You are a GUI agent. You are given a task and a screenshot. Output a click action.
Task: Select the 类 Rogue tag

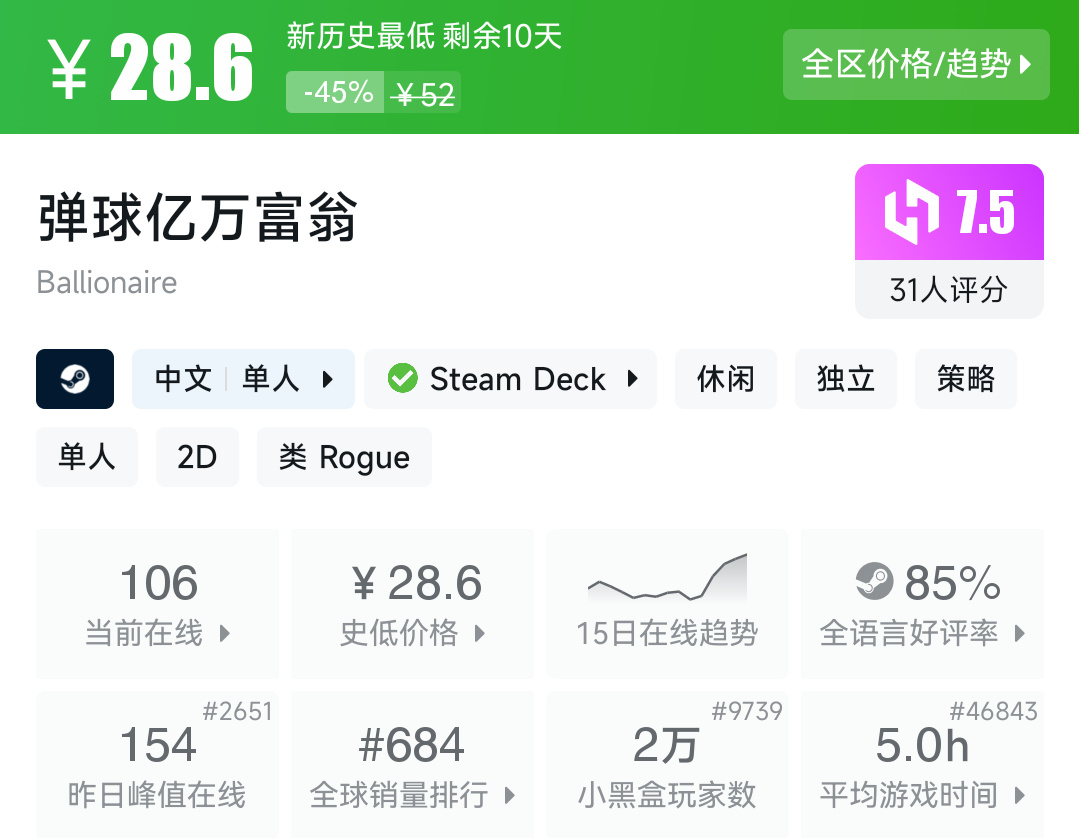point(344,457)
